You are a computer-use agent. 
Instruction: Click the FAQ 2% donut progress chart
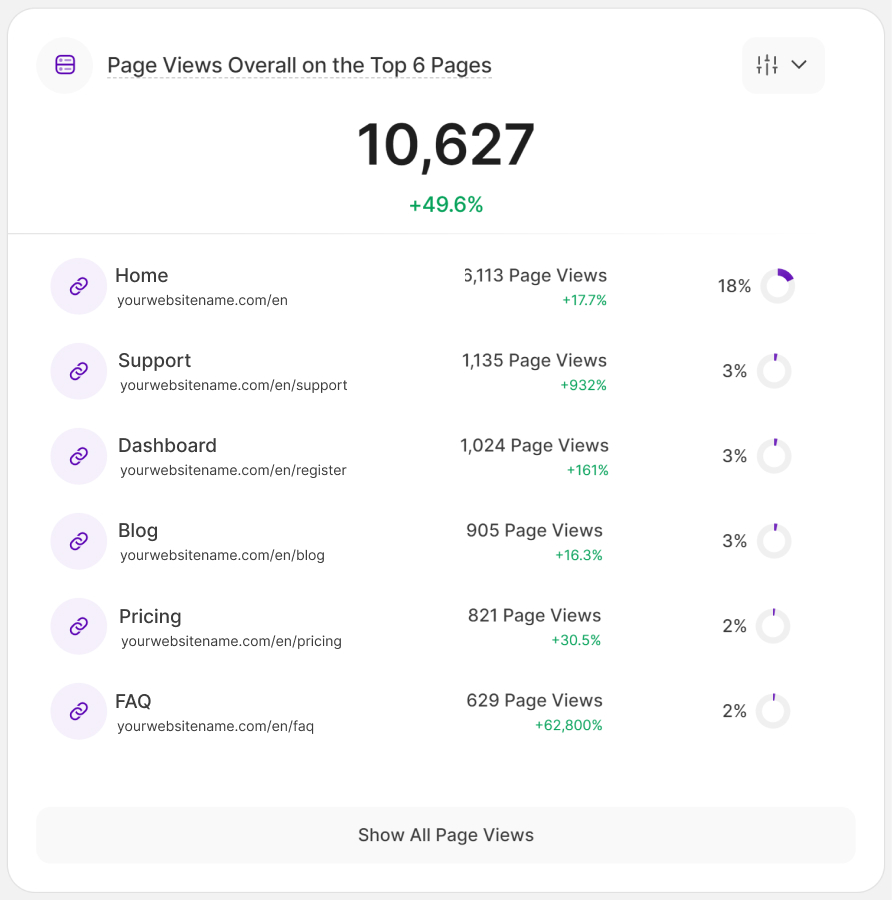(773, 711)
